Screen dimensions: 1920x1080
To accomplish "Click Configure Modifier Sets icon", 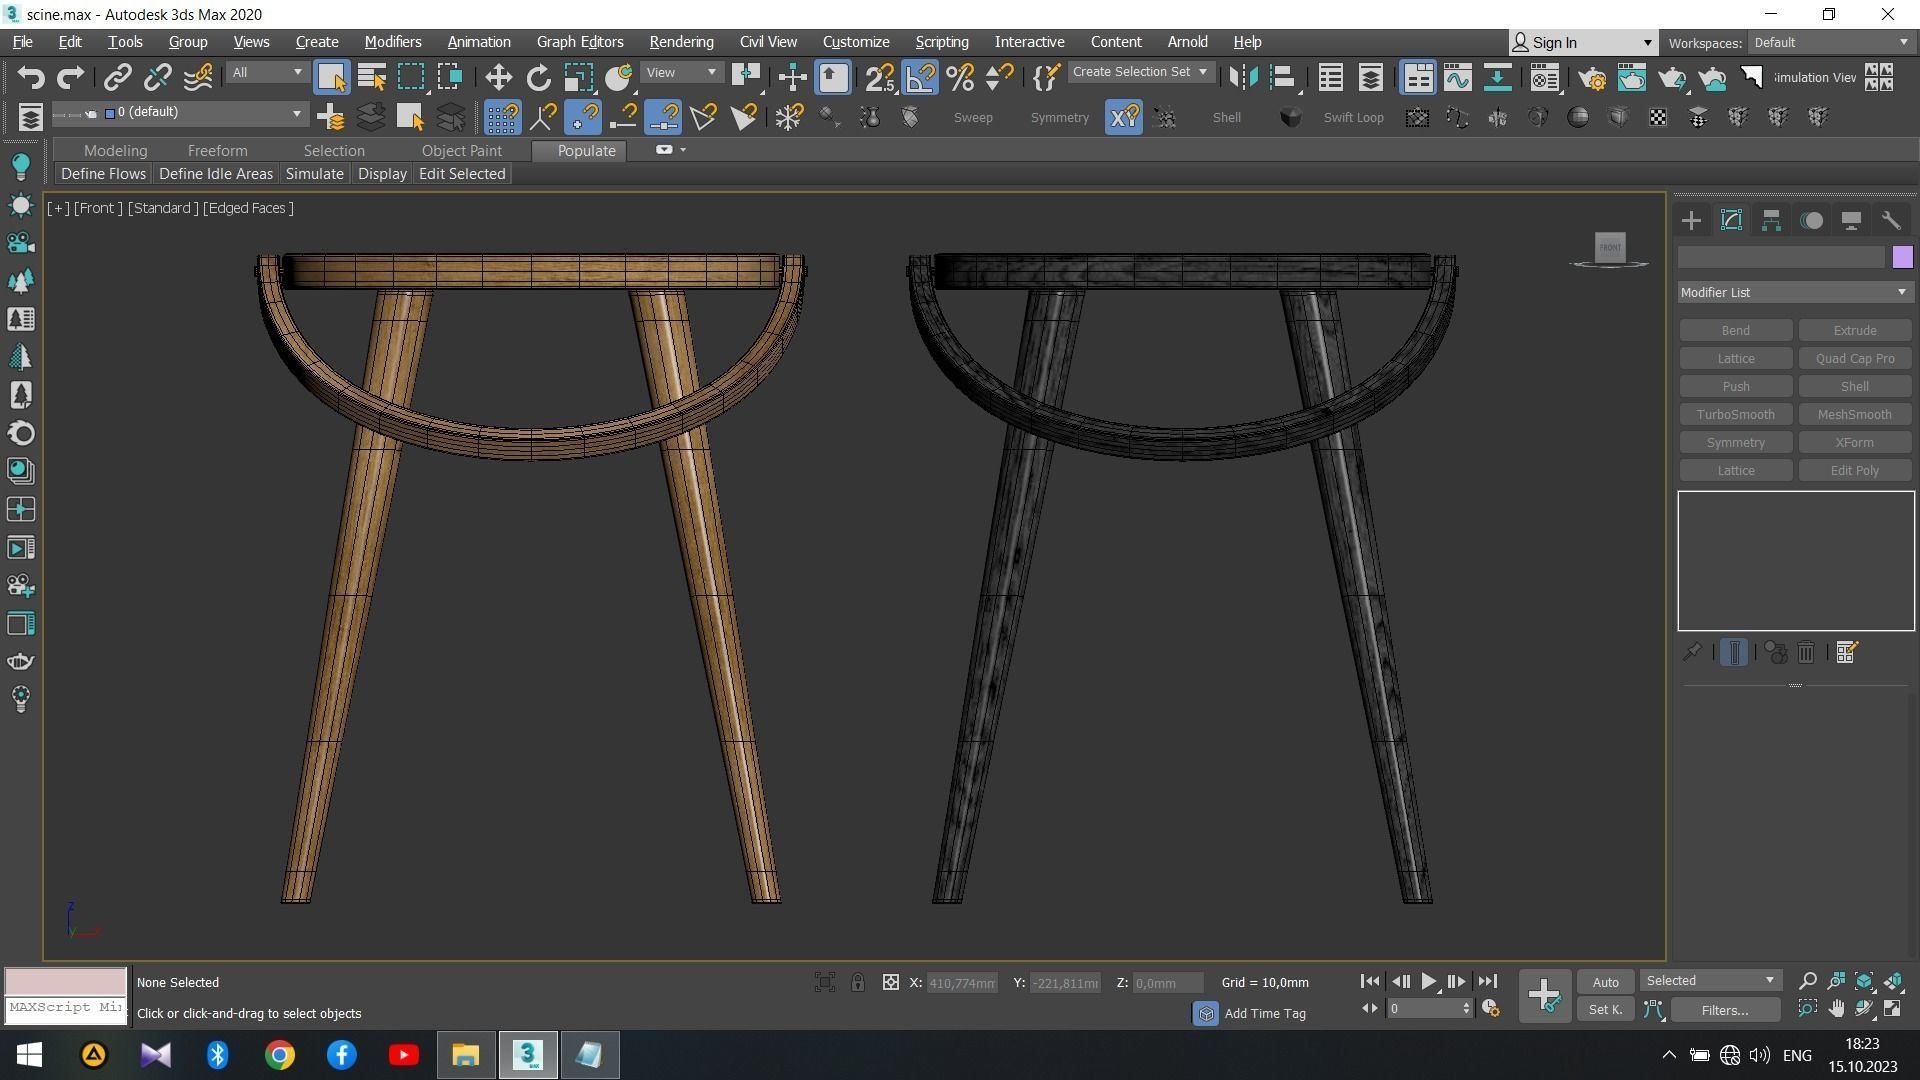I will coord(1847,653).
